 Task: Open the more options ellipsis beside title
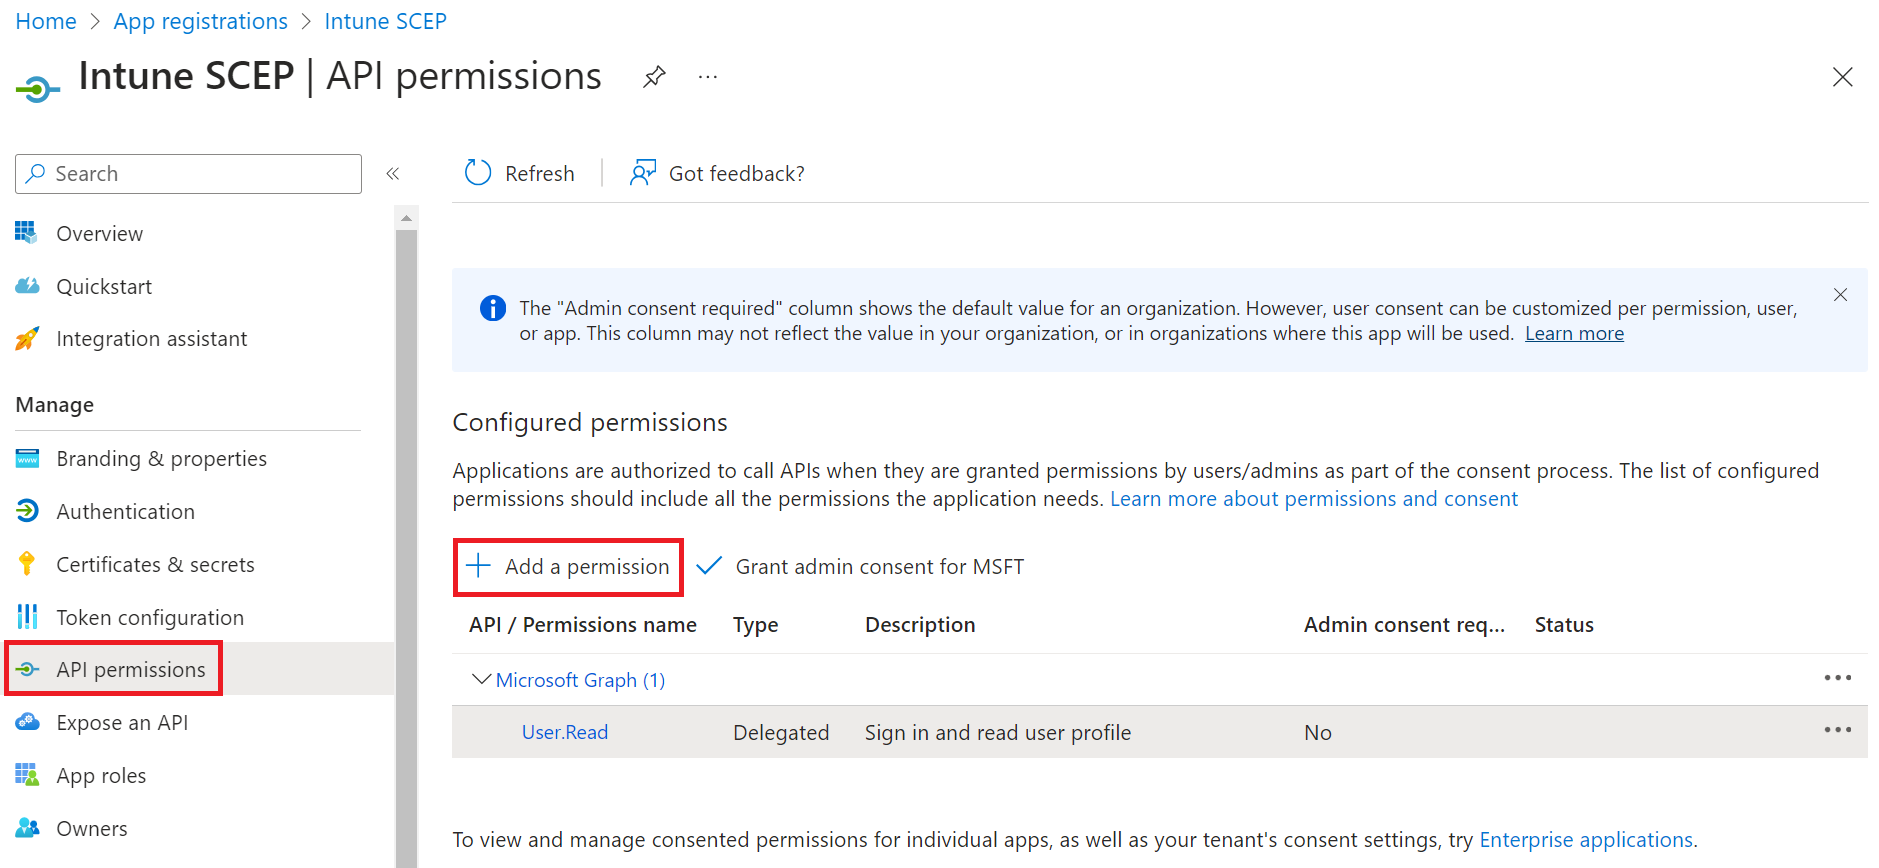[708, 77]
